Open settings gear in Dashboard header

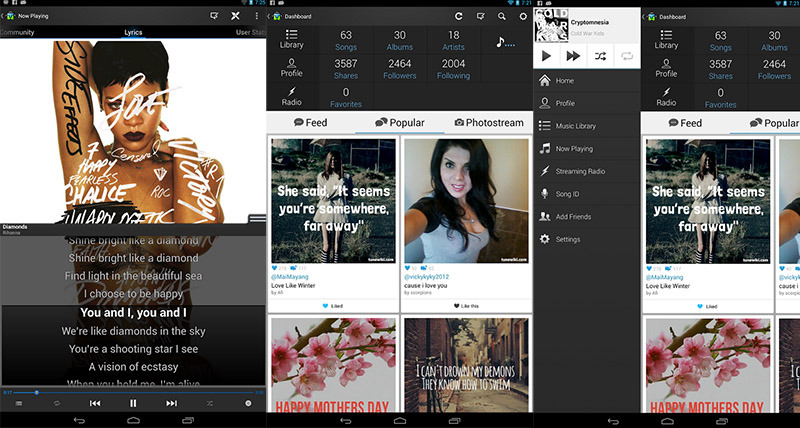(x=523, y=16)
